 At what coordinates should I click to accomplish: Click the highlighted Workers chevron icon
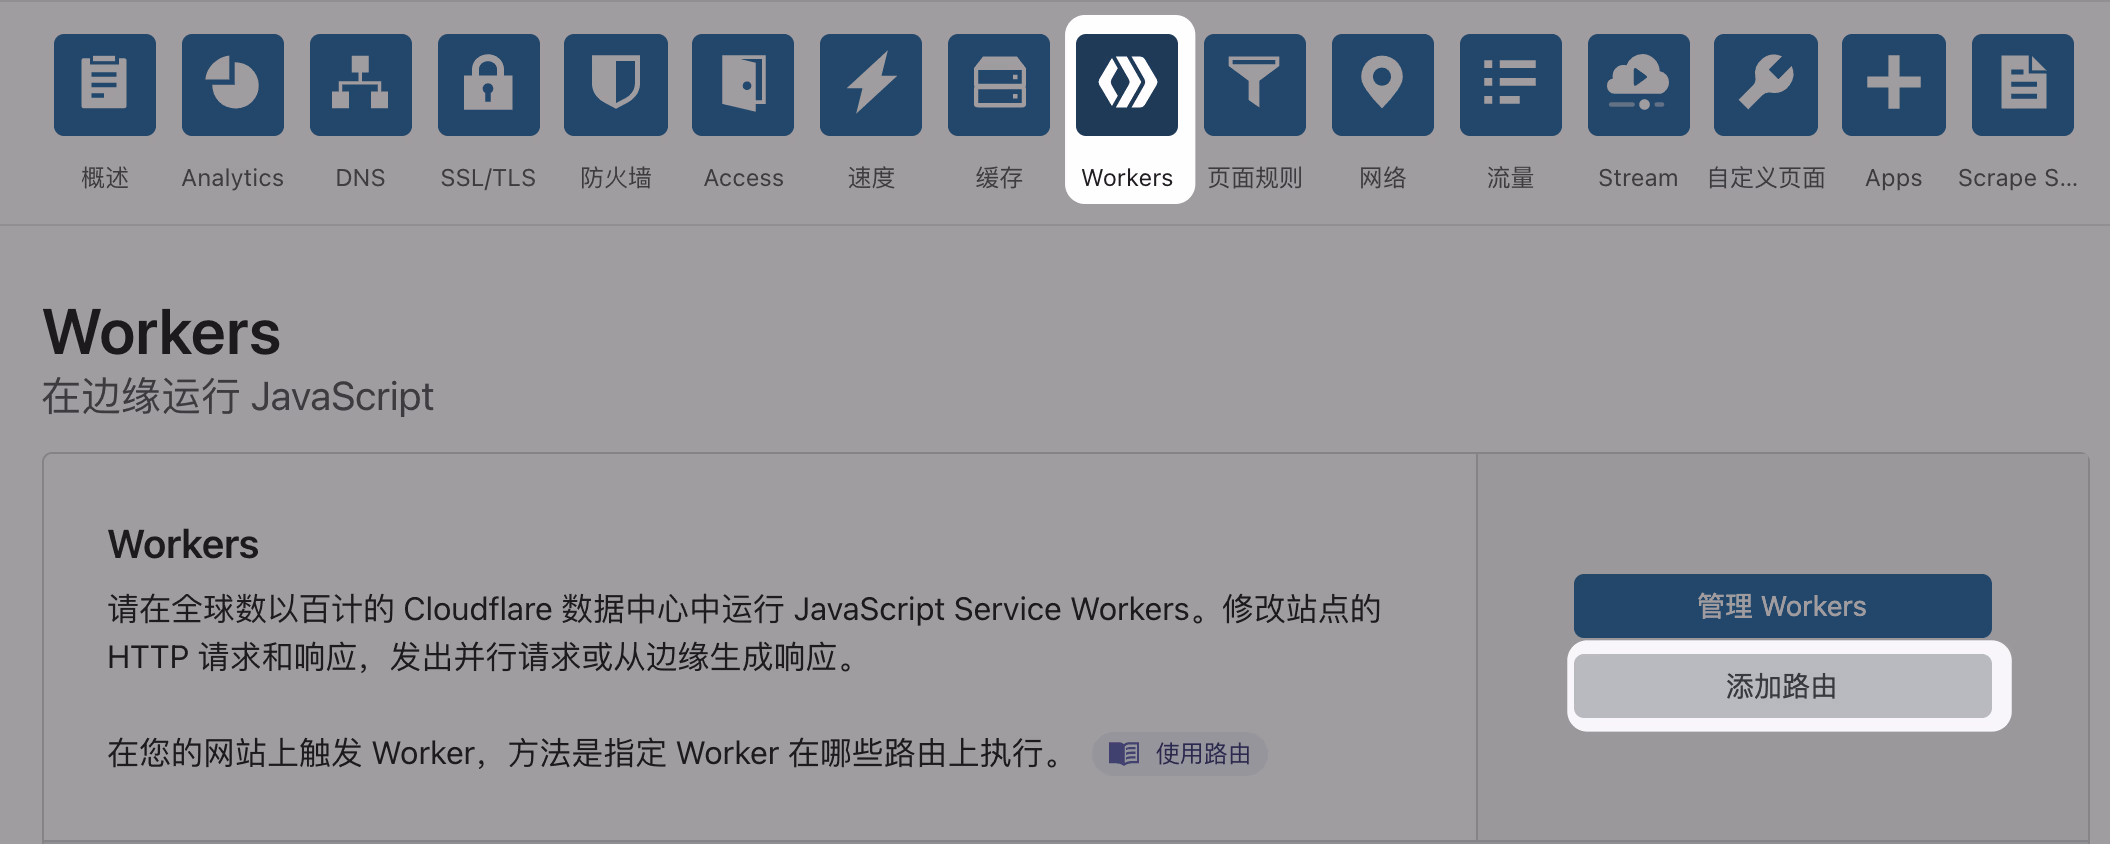(x=1127, y=85)
